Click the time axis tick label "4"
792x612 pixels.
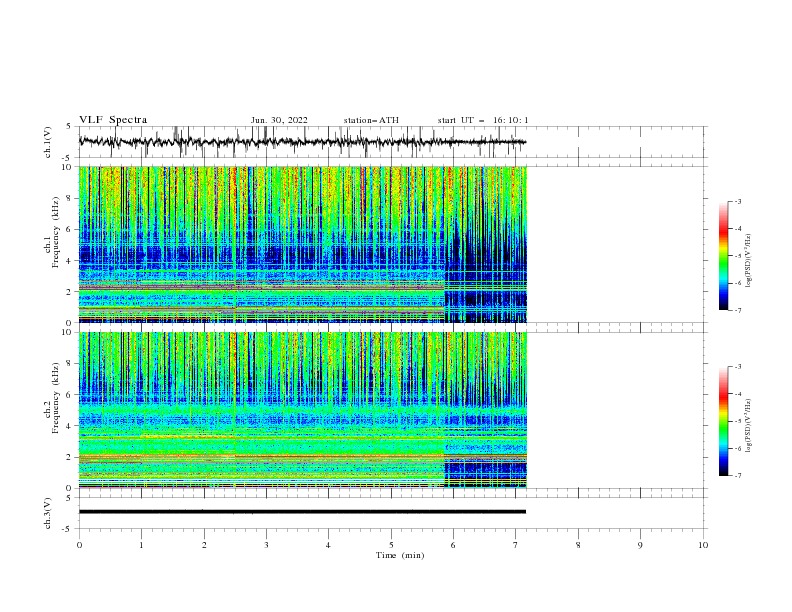click(x=328, y=545)
